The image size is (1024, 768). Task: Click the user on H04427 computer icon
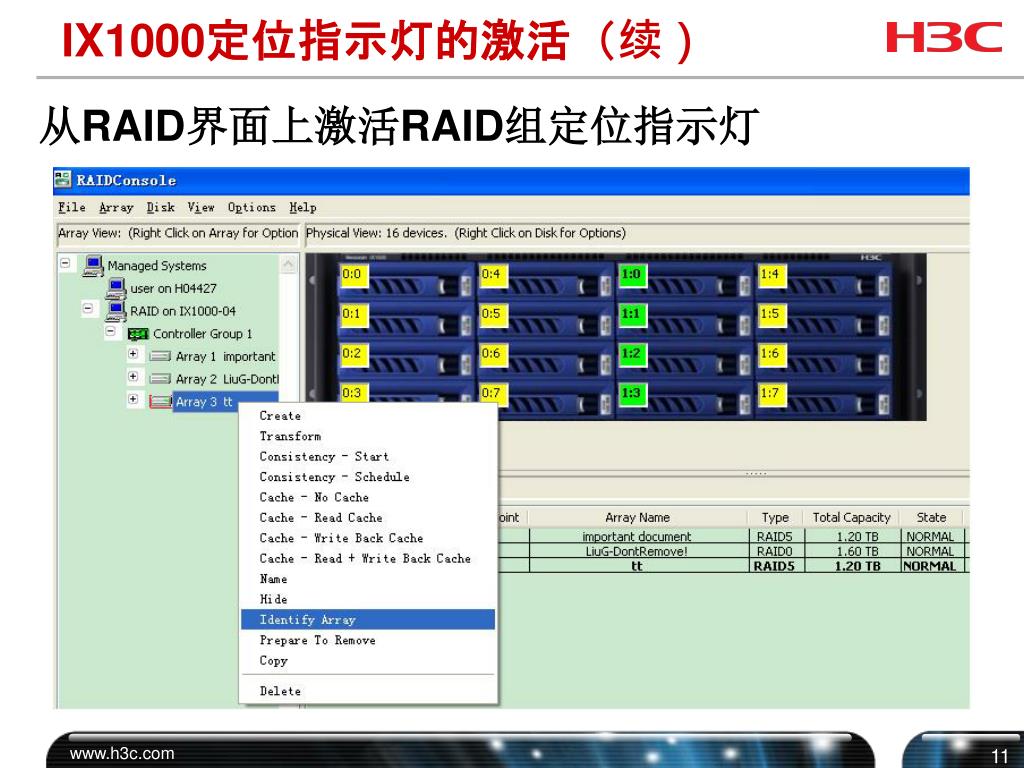(x=116, y=288)
